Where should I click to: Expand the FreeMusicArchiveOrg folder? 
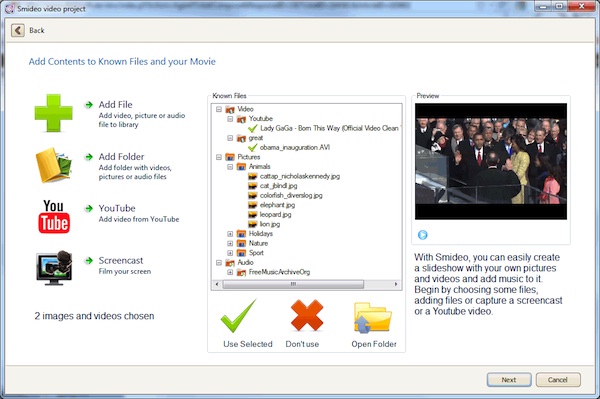point(230,272)
